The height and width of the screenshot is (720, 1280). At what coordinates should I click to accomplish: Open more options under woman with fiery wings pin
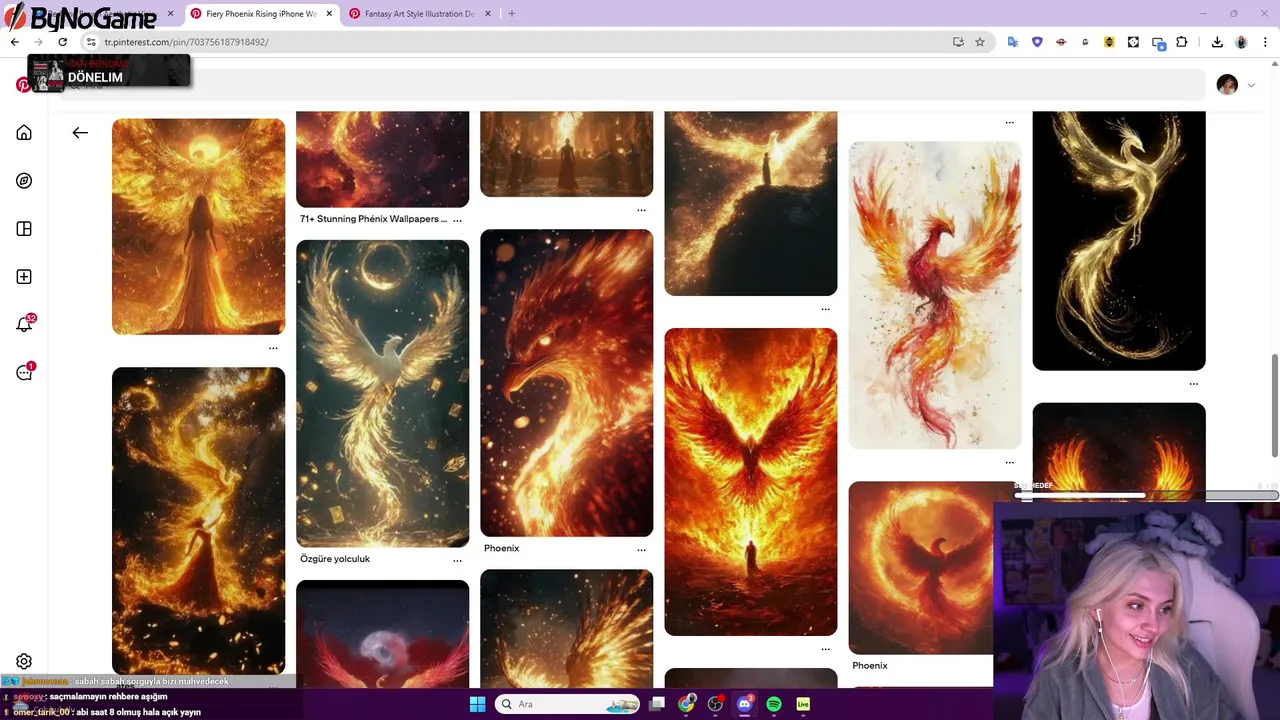point(273,348)
